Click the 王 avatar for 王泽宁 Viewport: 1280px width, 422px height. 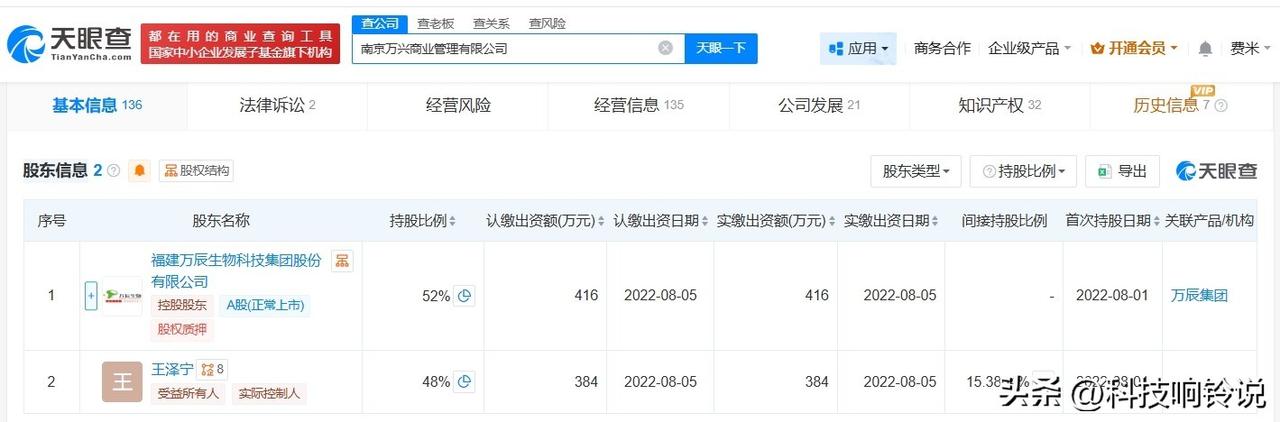pyautogui.click(x=122, y=382)
